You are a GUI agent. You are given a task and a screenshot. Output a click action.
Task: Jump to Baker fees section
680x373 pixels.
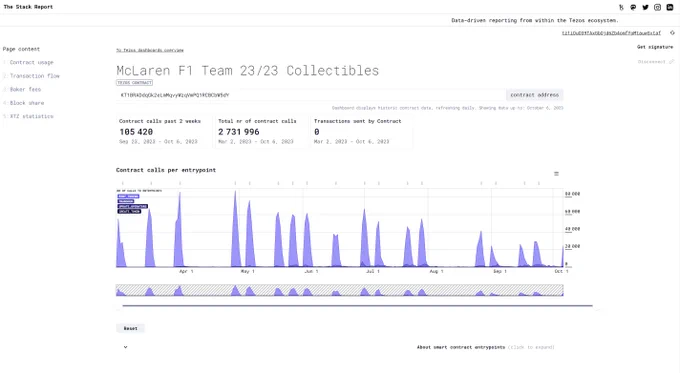[x=25, y=89]
